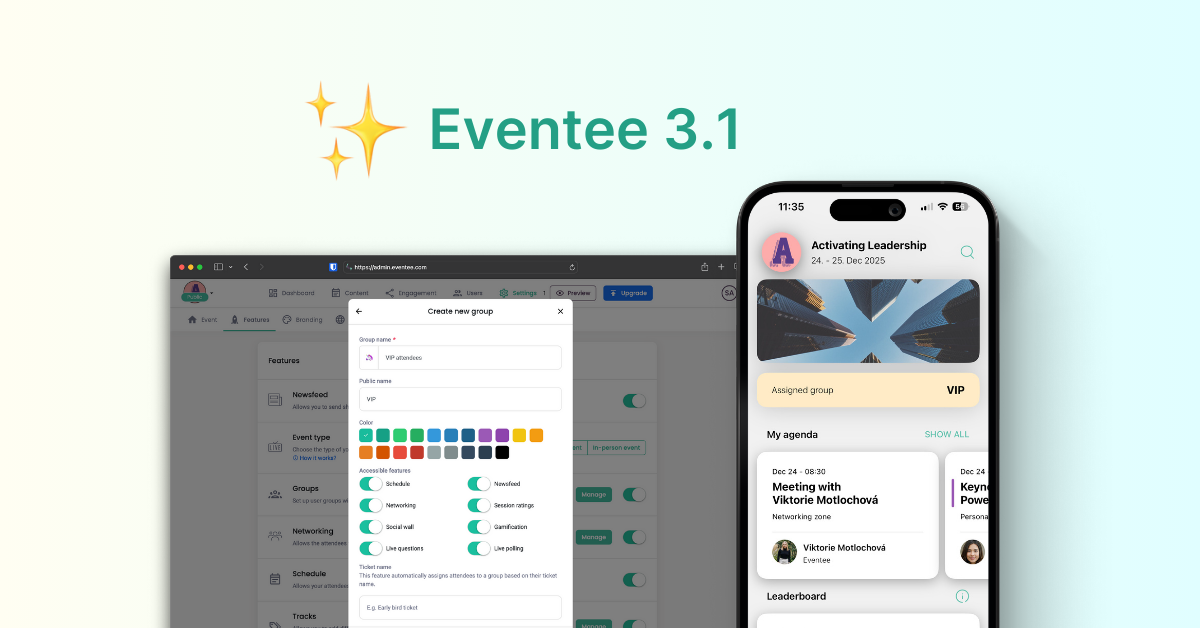
Task: Disable the Gamification toggle
Action: pyautogui.click(x=479, y=527)
